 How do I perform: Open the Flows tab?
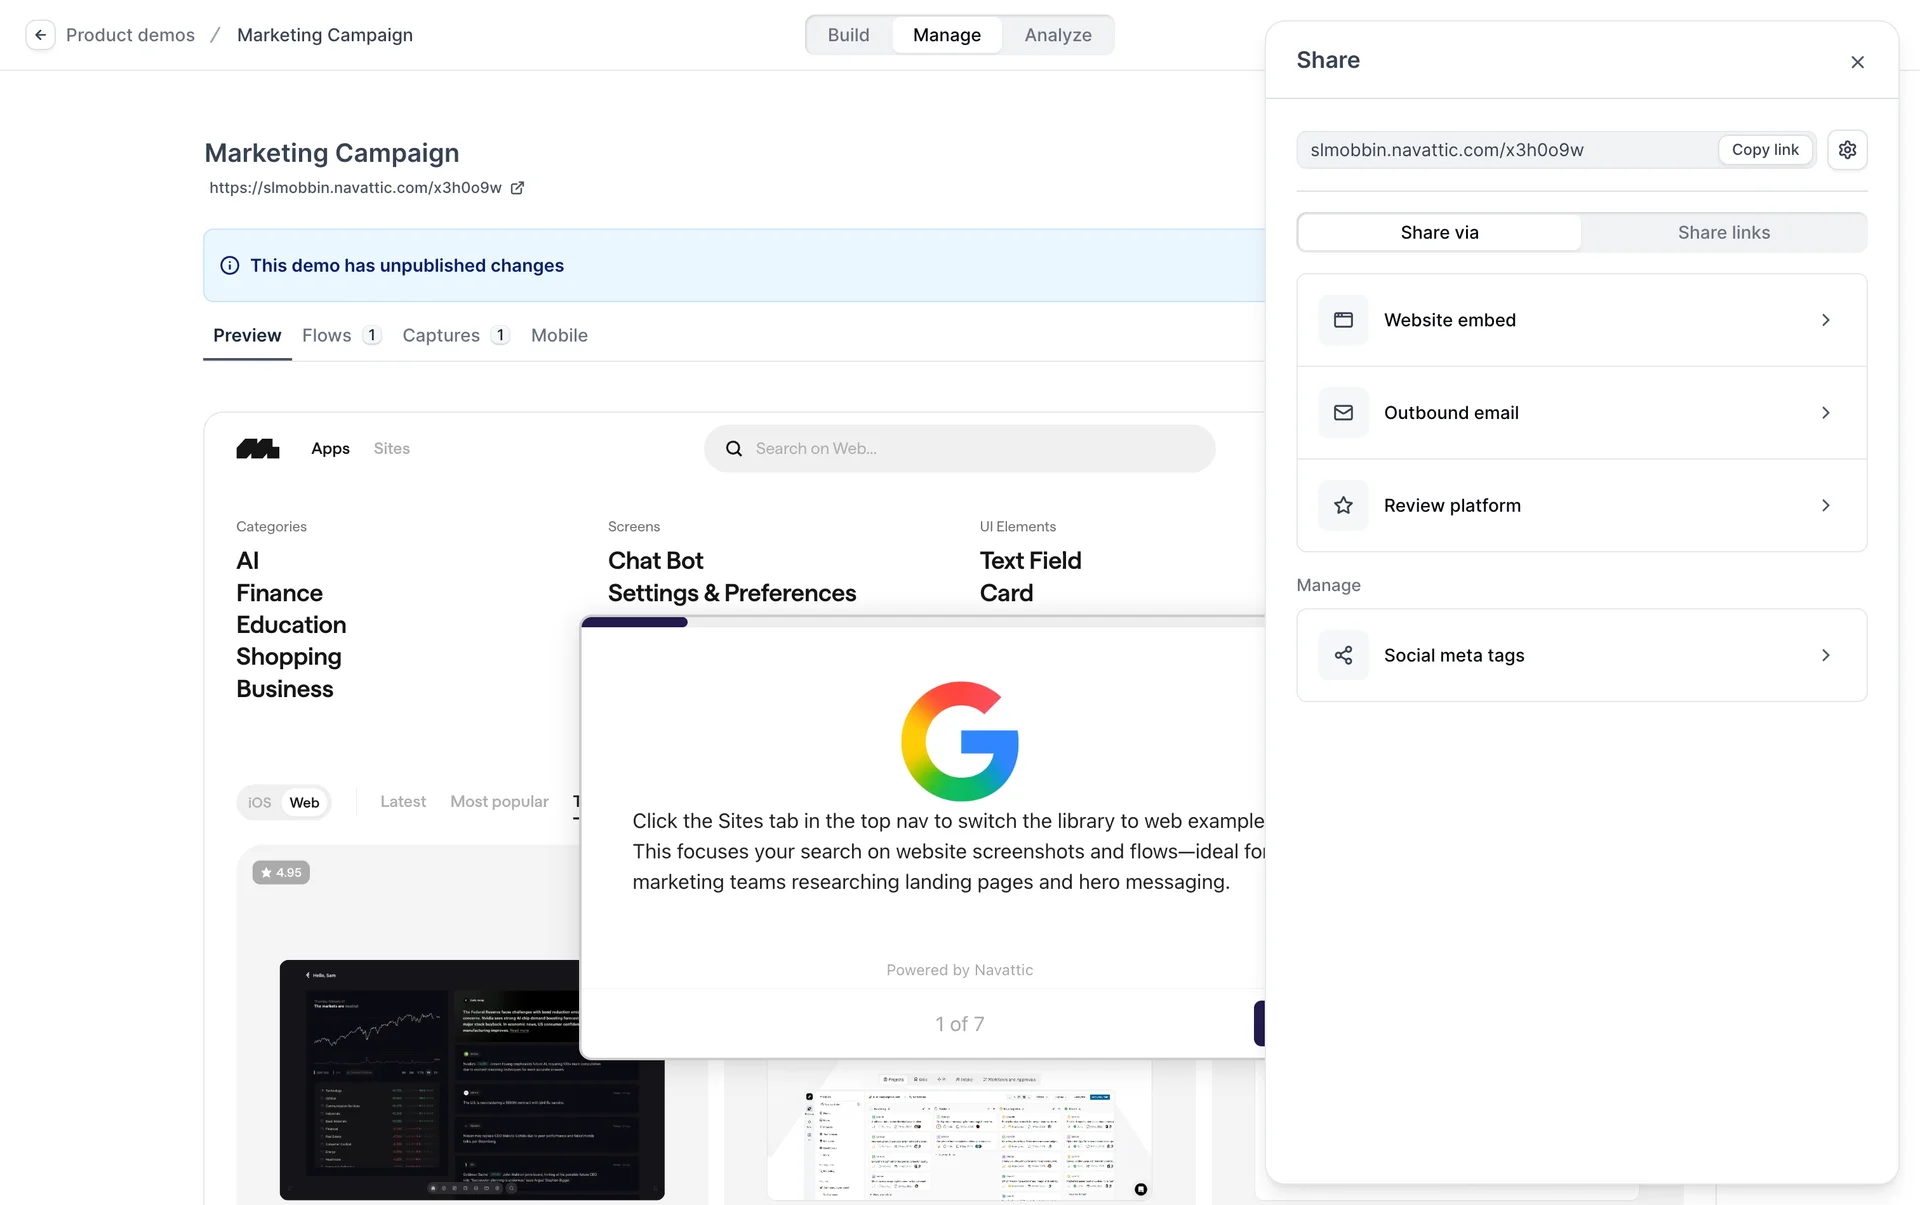pos(327,336)
